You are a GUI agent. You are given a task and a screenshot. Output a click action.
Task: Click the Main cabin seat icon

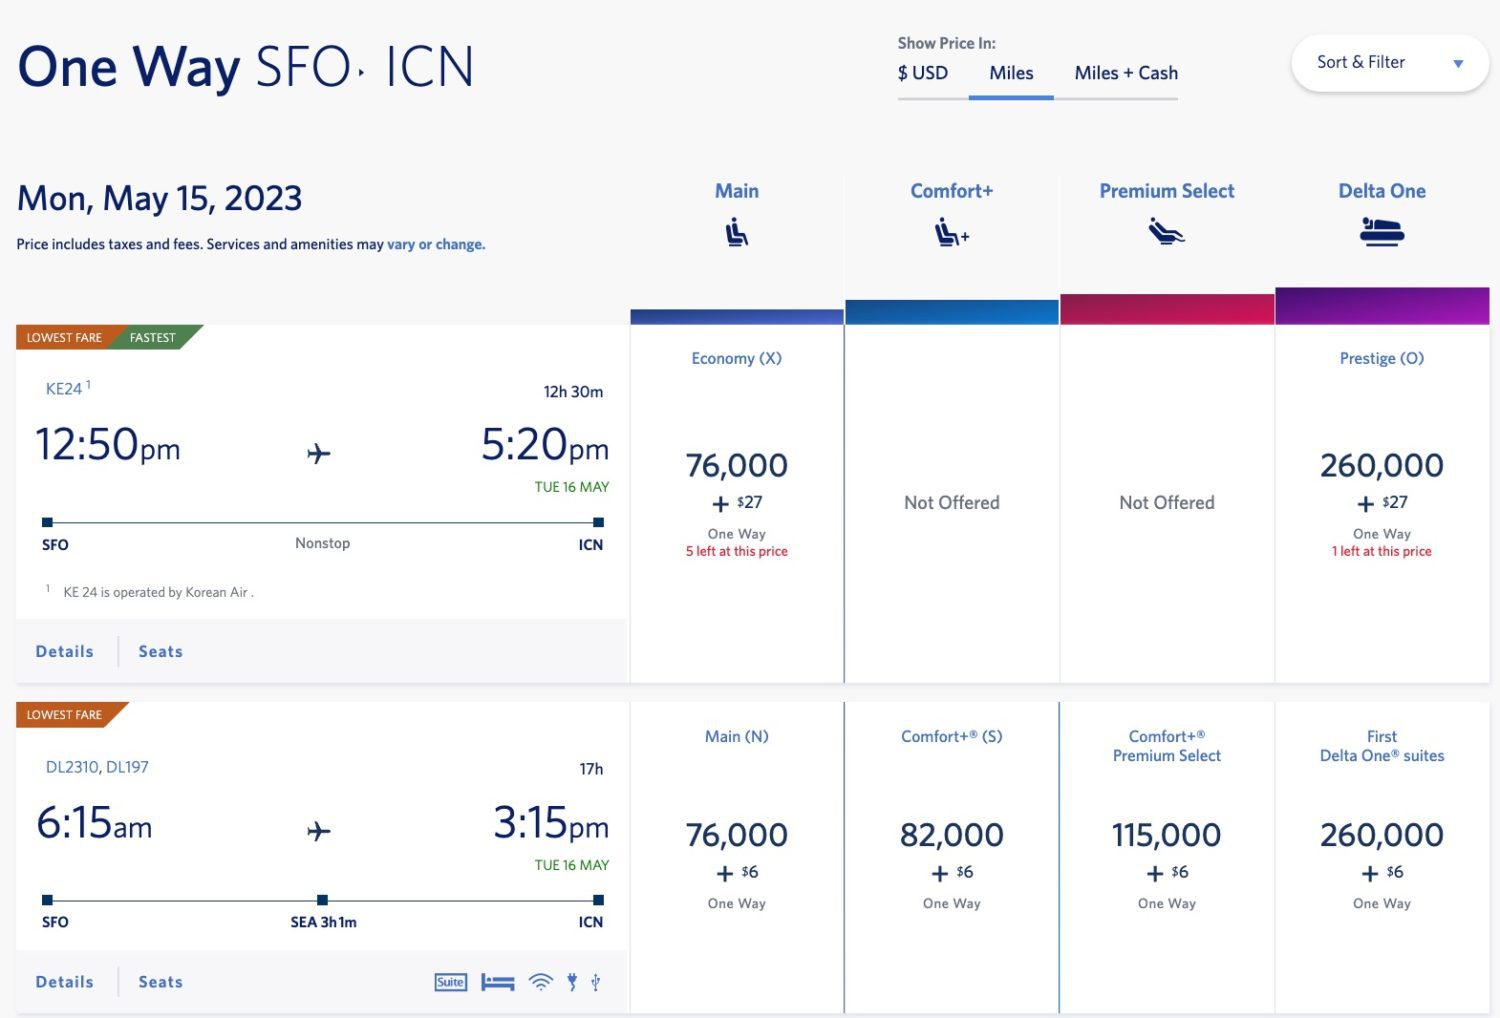click(x=736, y=233)
